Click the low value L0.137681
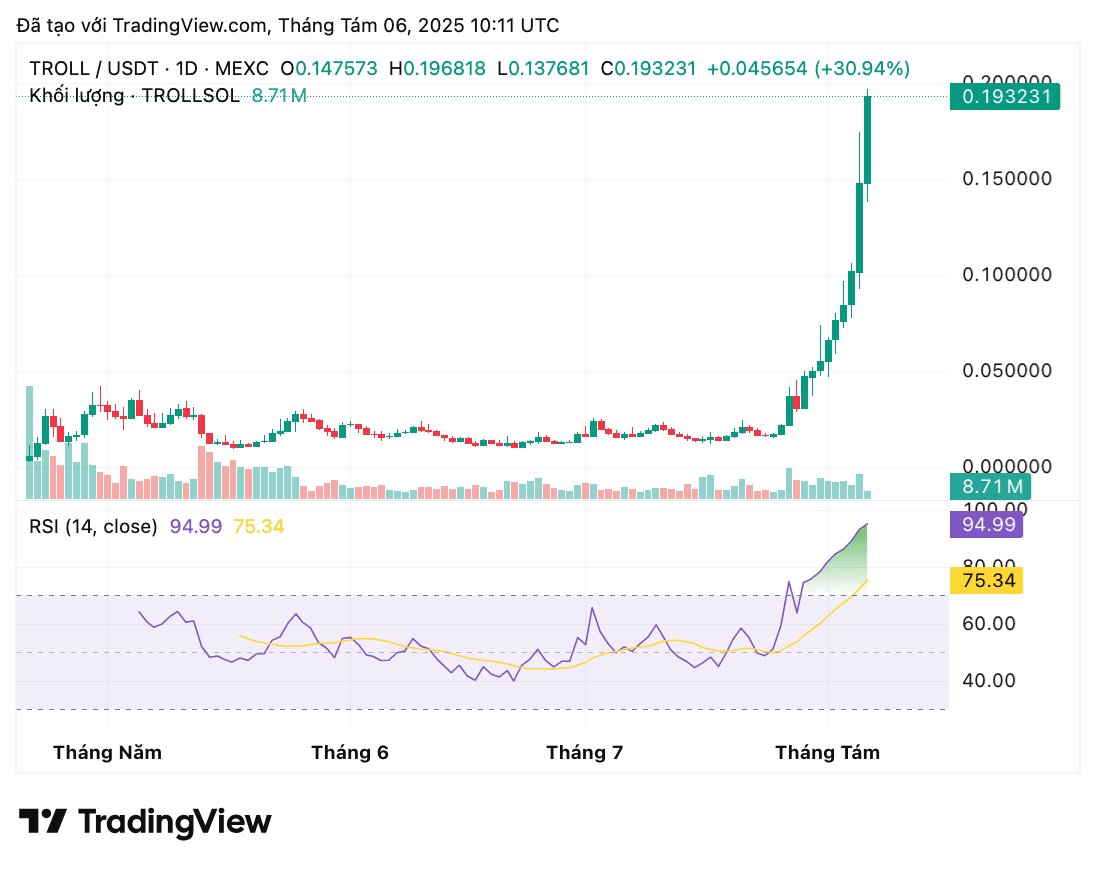 (543, 69)
